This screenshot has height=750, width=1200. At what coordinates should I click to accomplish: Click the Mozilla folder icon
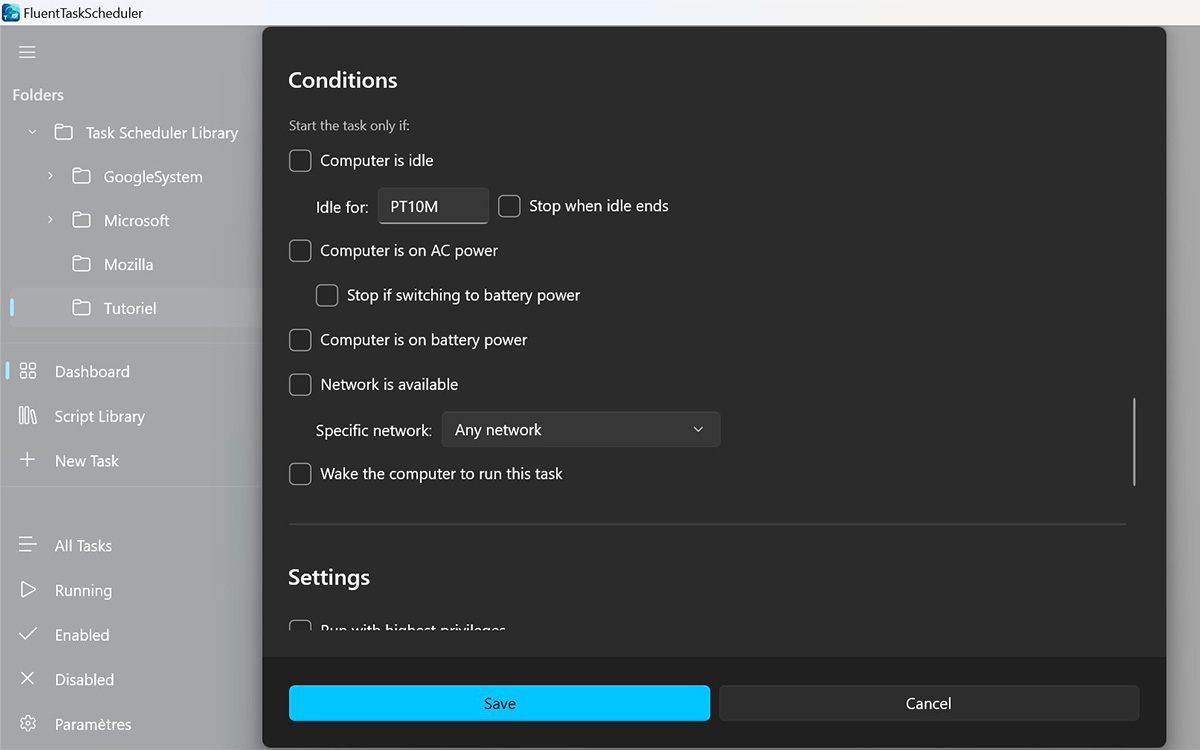(84, 264)
